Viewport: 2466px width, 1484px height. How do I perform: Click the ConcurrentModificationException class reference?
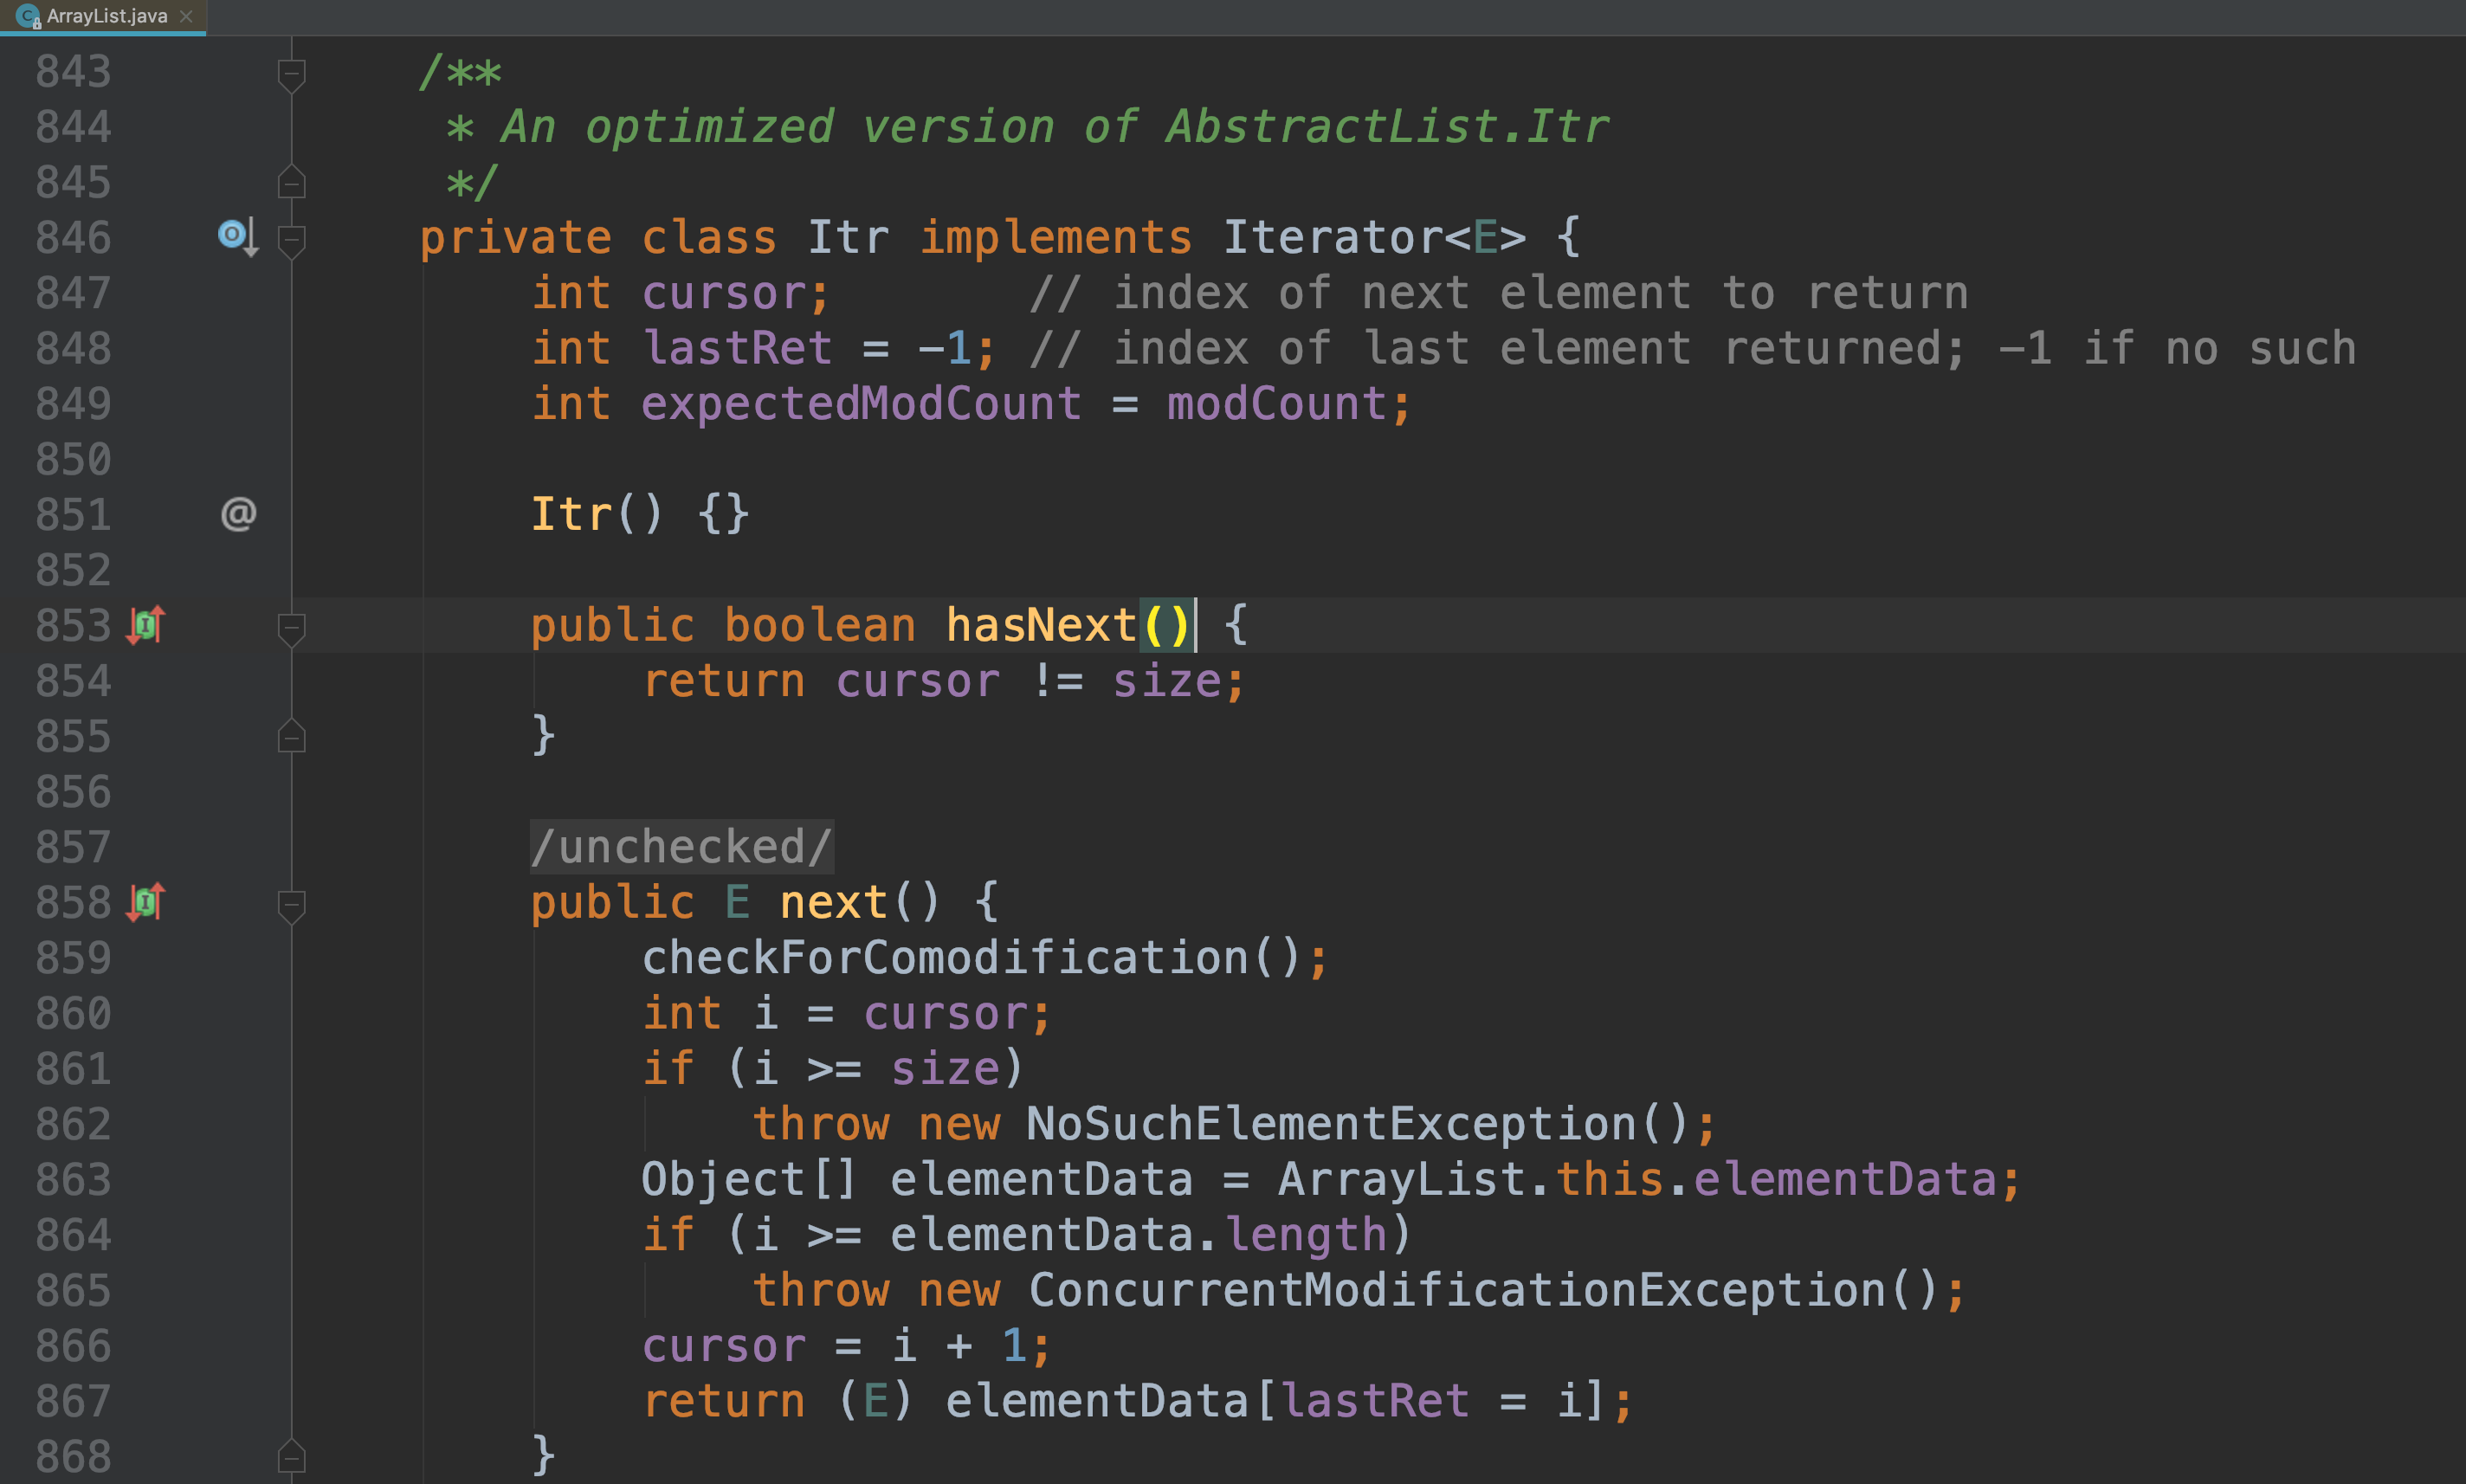pyautogui.click(x=1456, y=1290)
